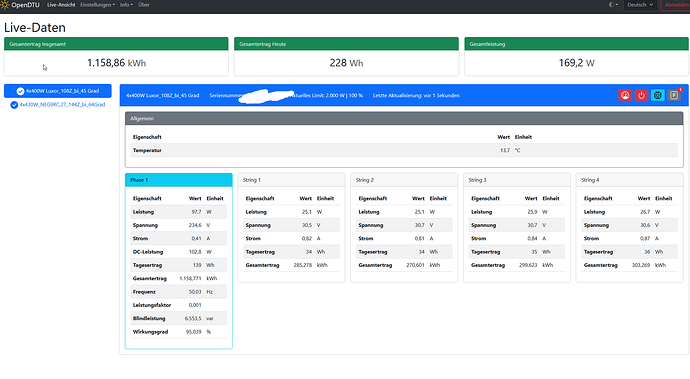
Task: Click the String 2 card header
Action: [404, 180]
